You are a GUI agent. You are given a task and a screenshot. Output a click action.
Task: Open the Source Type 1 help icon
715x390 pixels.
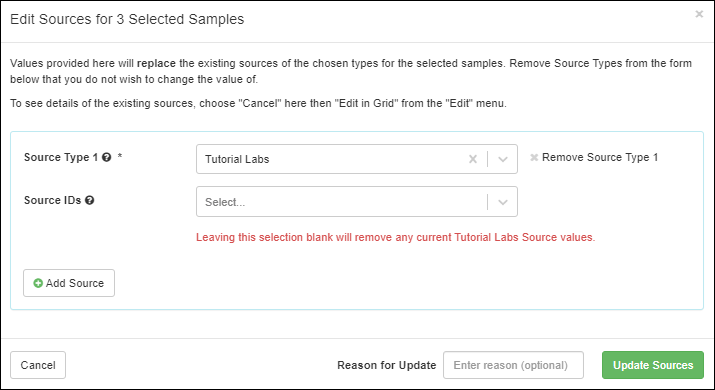(x=107, y=157)
